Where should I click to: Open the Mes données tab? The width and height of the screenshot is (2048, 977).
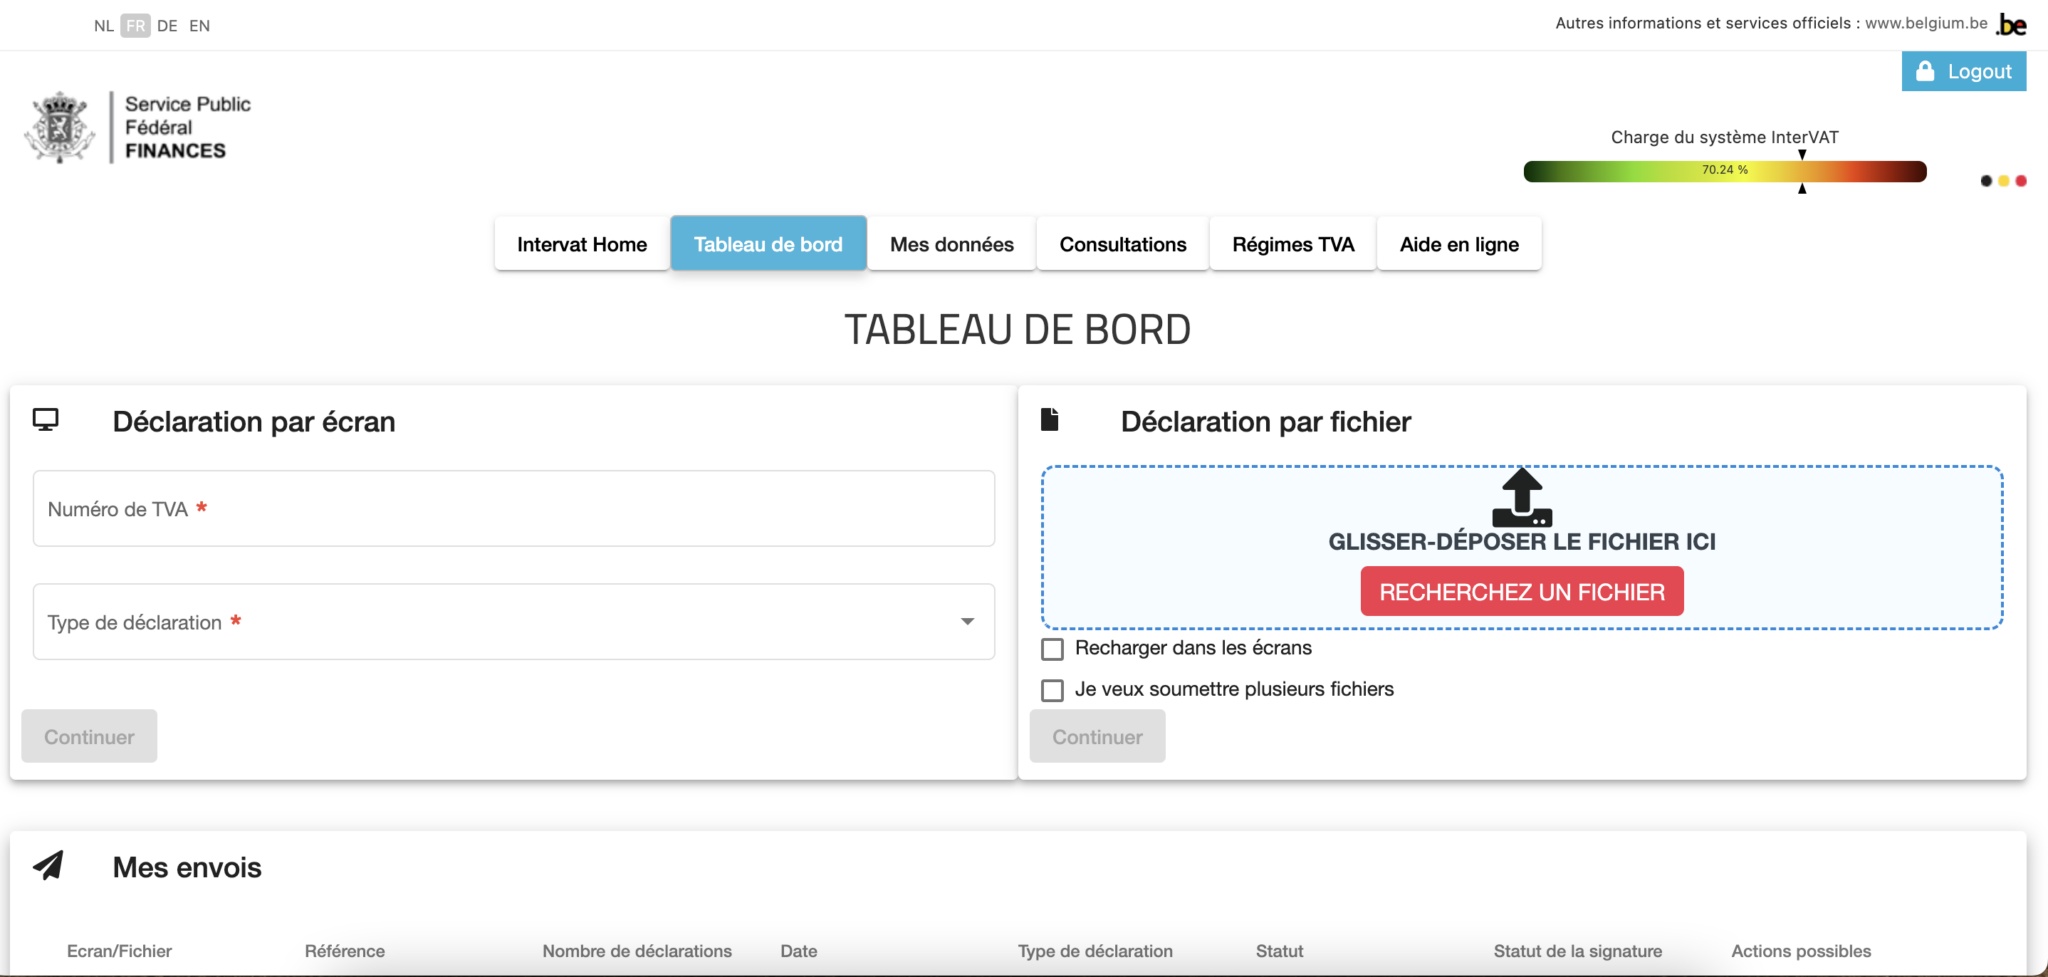(x=951, y=244)
